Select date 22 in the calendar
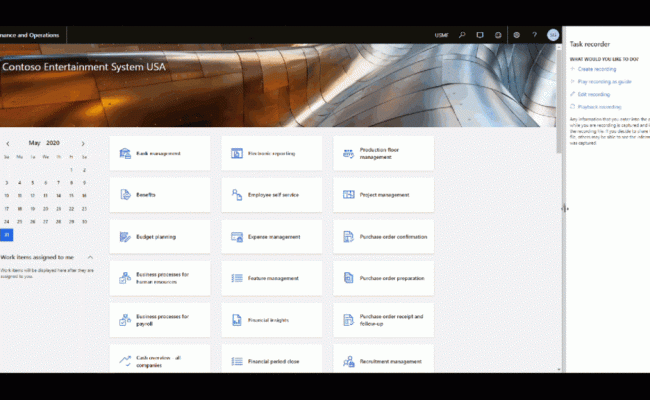This screenshot has height=400, width=650. (71, 209)
